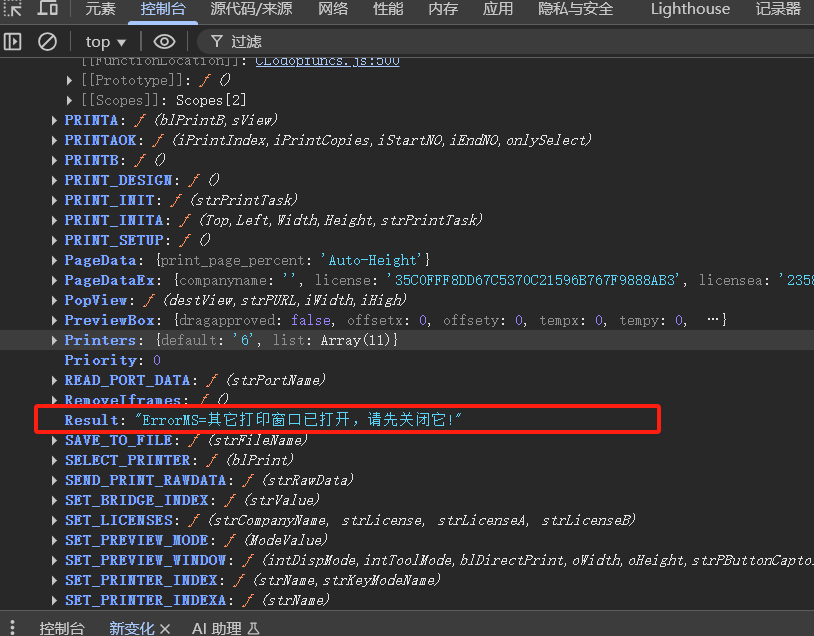Expand the PRINTAOK function property
Image resolution: width=814 pixels, height=636 pixels.
coord(55,140)
